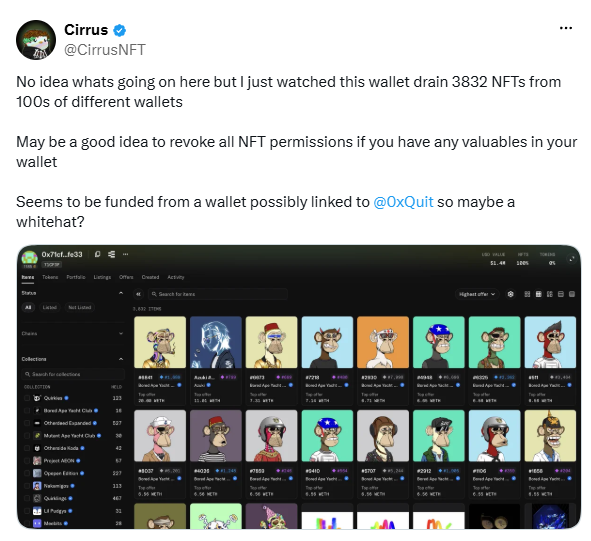Click the Search for items field
The image size is (591, 541).
218,294
